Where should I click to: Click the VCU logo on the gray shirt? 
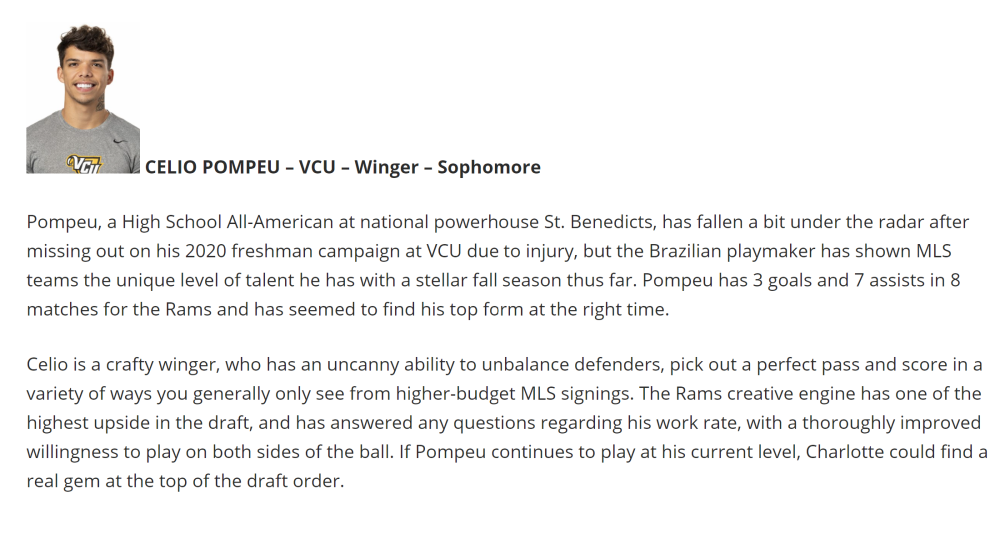point(84,164)
